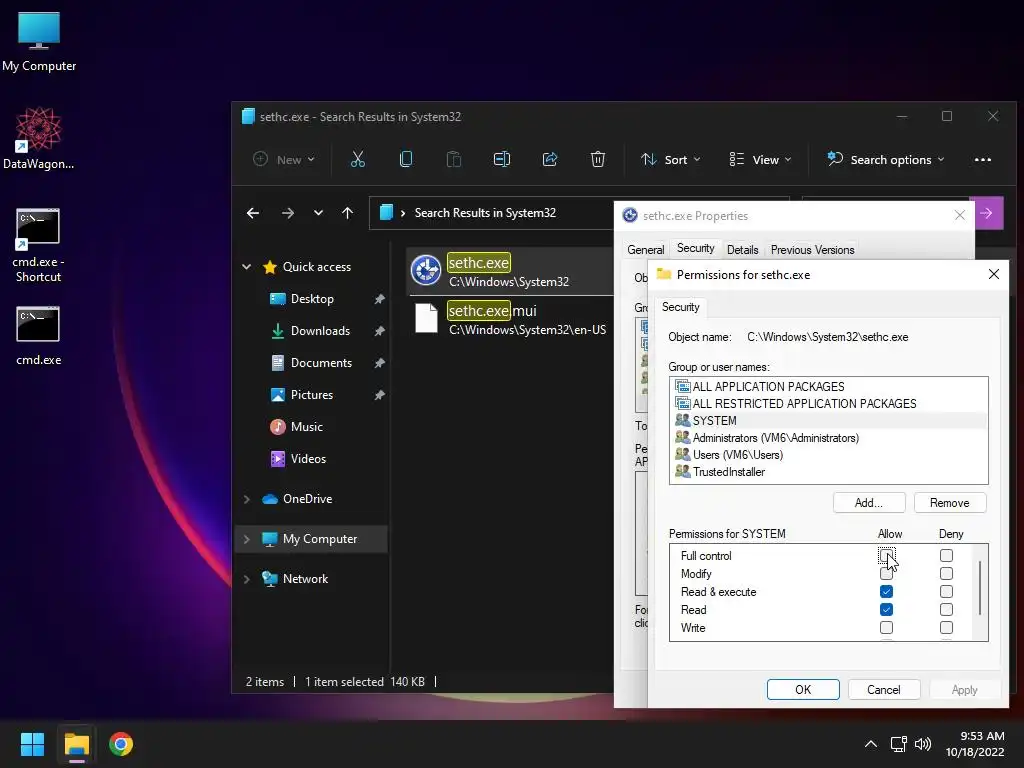Switch to the General tab in Properties
Image resolution: width=1024 pixels, height=768 pixels.
[x=645, y=250]
